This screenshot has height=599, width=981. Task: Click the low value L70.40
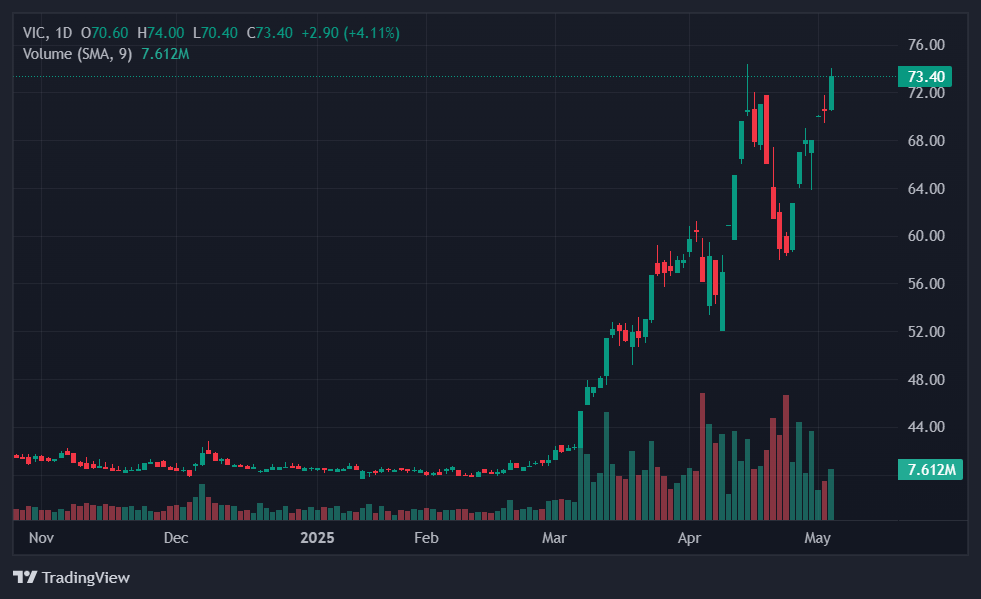click(x=215, y=33)
